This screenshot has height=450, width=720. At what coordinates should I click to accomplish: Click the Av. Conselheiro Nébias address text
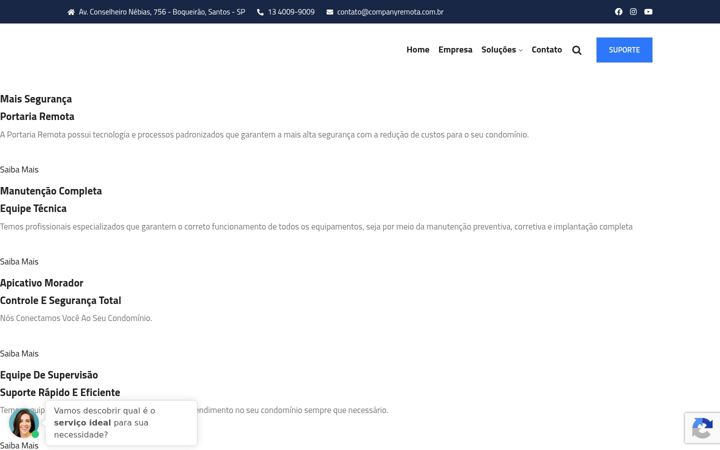click(162, 12)
